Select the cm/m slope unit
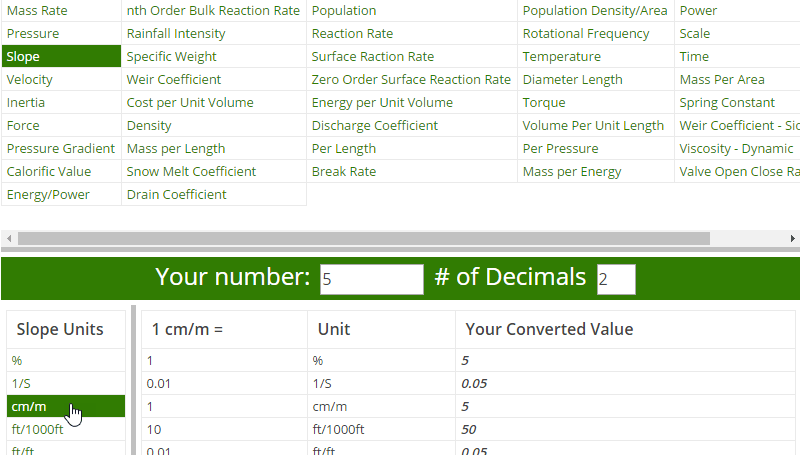 pyautogui.click(x=66, y=407)
